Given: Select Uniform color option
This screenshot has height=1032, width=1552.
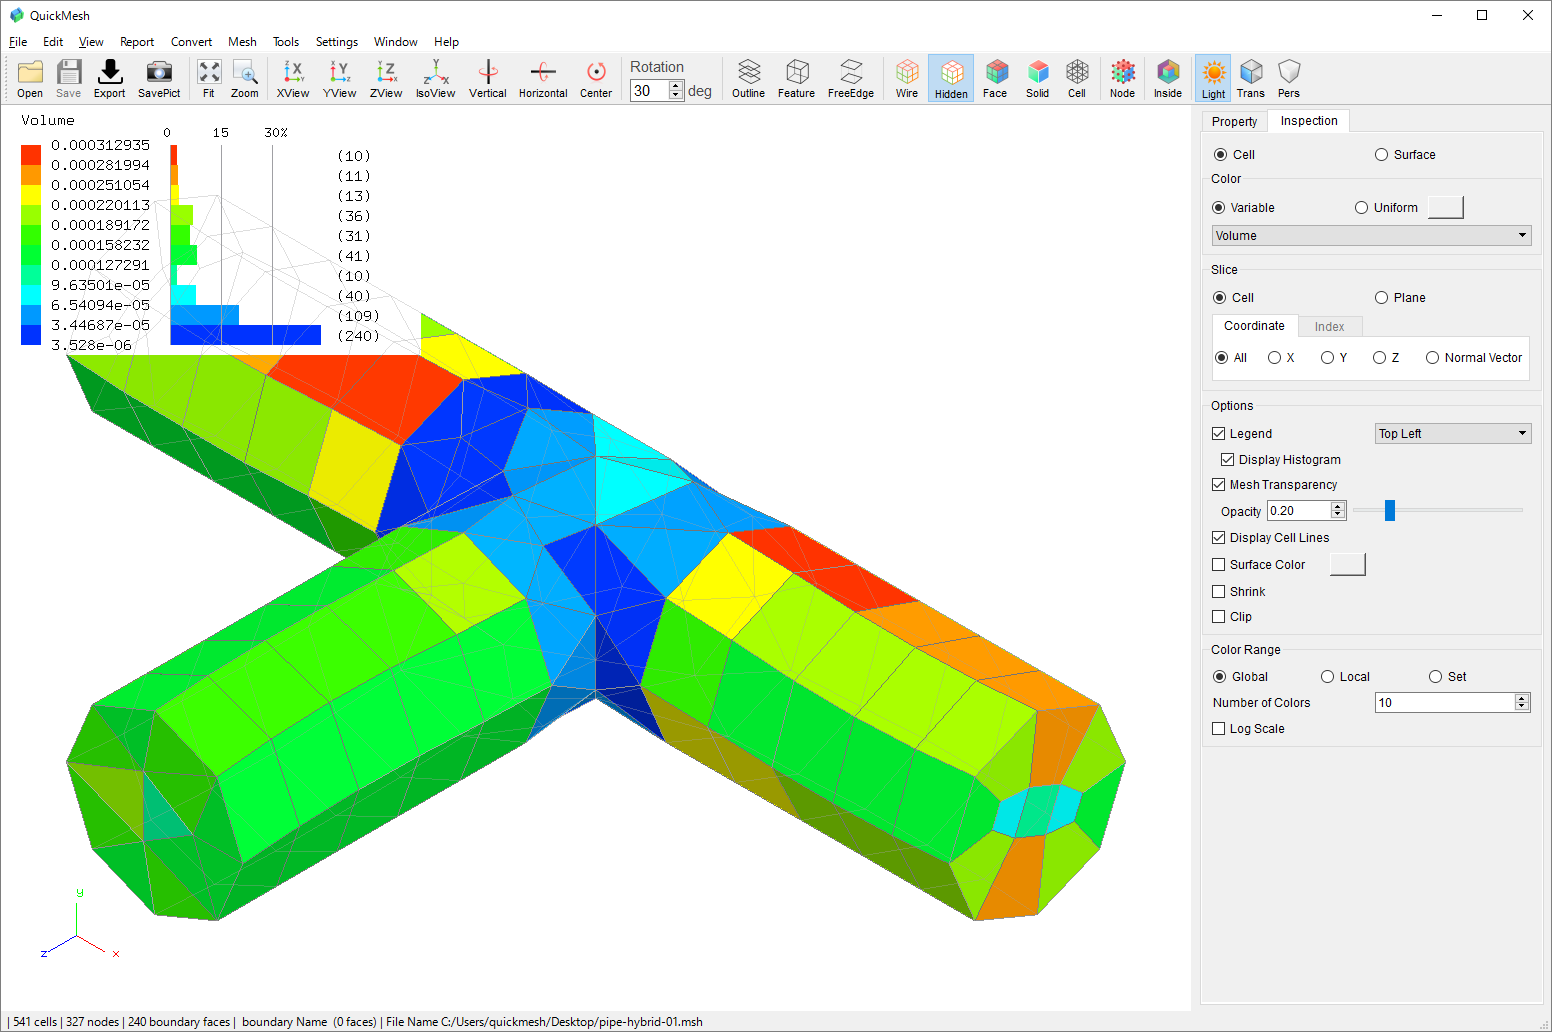Looking at the screenshot, I should pos(1361,208).
